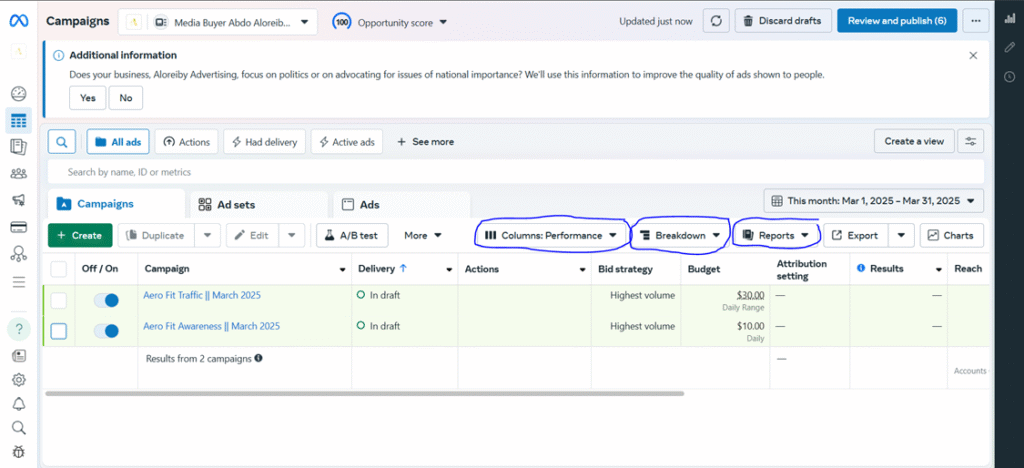Click Review and publish (6)
The height and width of the screenshot is (468, 1024).
point(897,21)
